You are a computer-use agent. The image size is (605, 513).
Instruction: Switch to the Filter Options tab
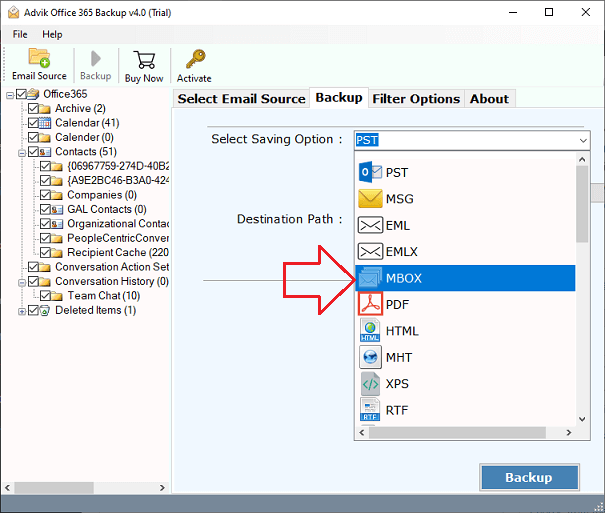[x=416, y=99]
